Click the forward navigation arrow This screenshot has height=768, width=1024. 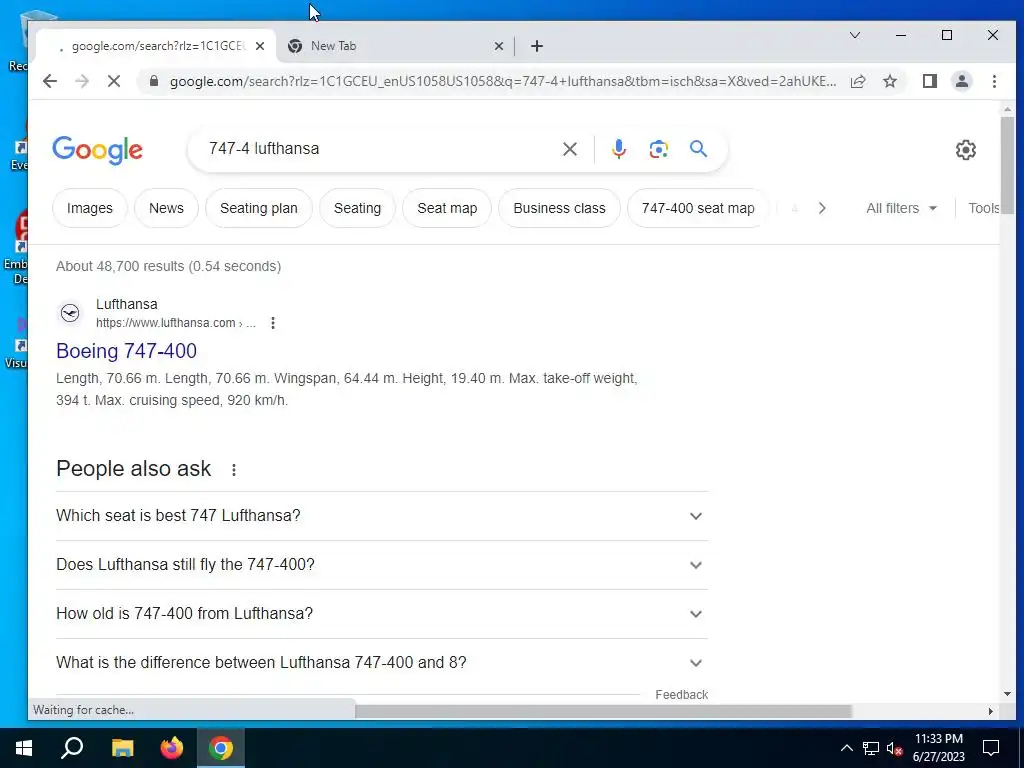point(82,81)
